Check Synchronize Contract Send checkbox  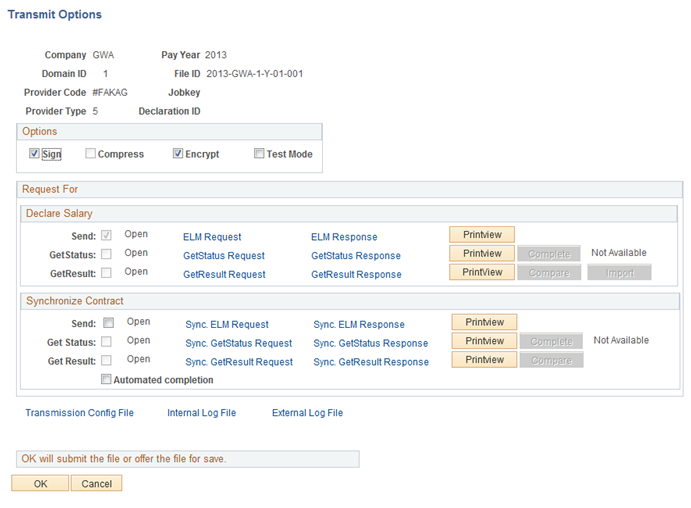(108, 323)
